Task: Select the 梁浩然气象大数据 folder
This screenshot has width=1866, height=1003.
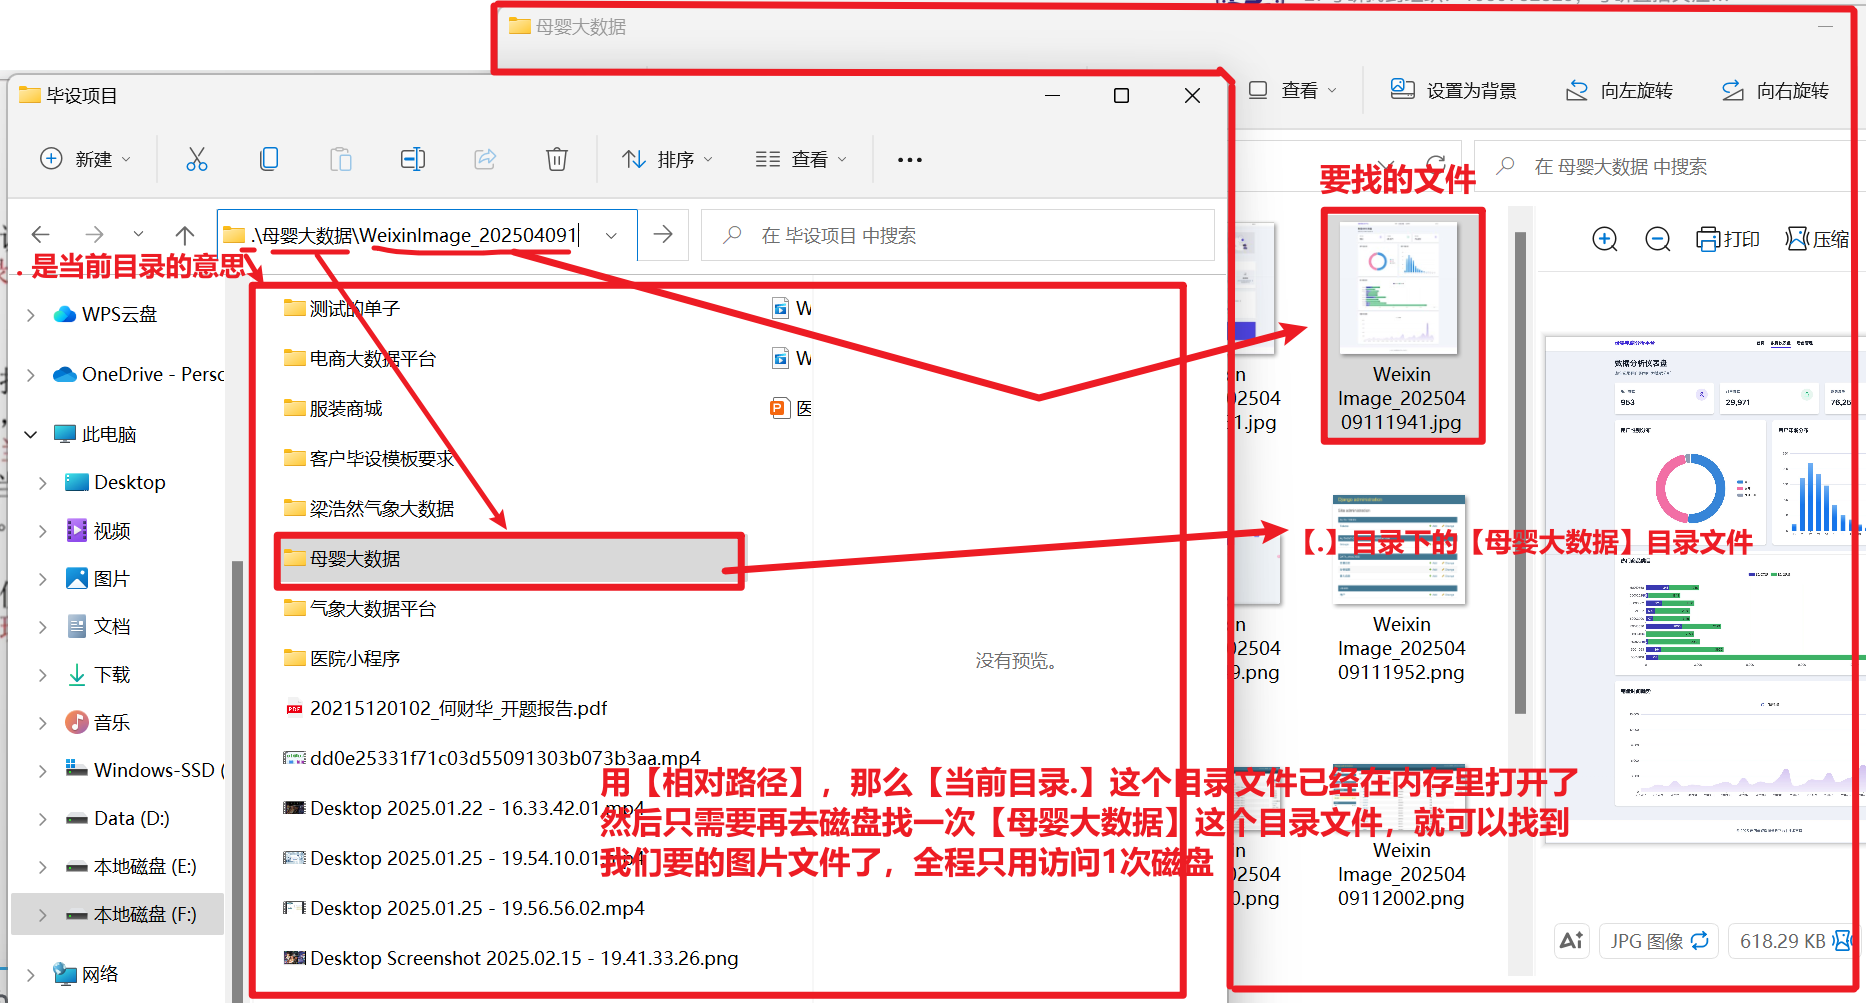Action: [x=369, y=509]
